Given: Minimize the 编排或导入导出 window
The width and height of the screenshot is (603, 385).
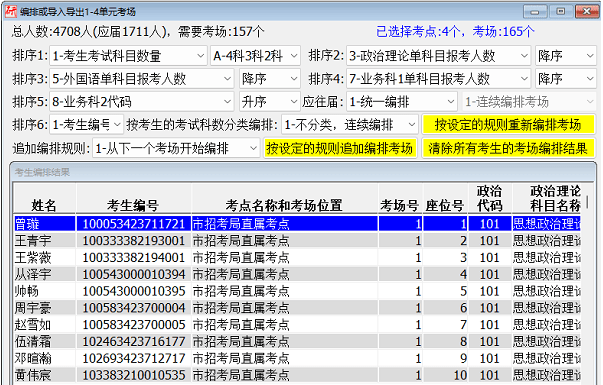Looking at the screenshot, I should (x=535, y=12).
